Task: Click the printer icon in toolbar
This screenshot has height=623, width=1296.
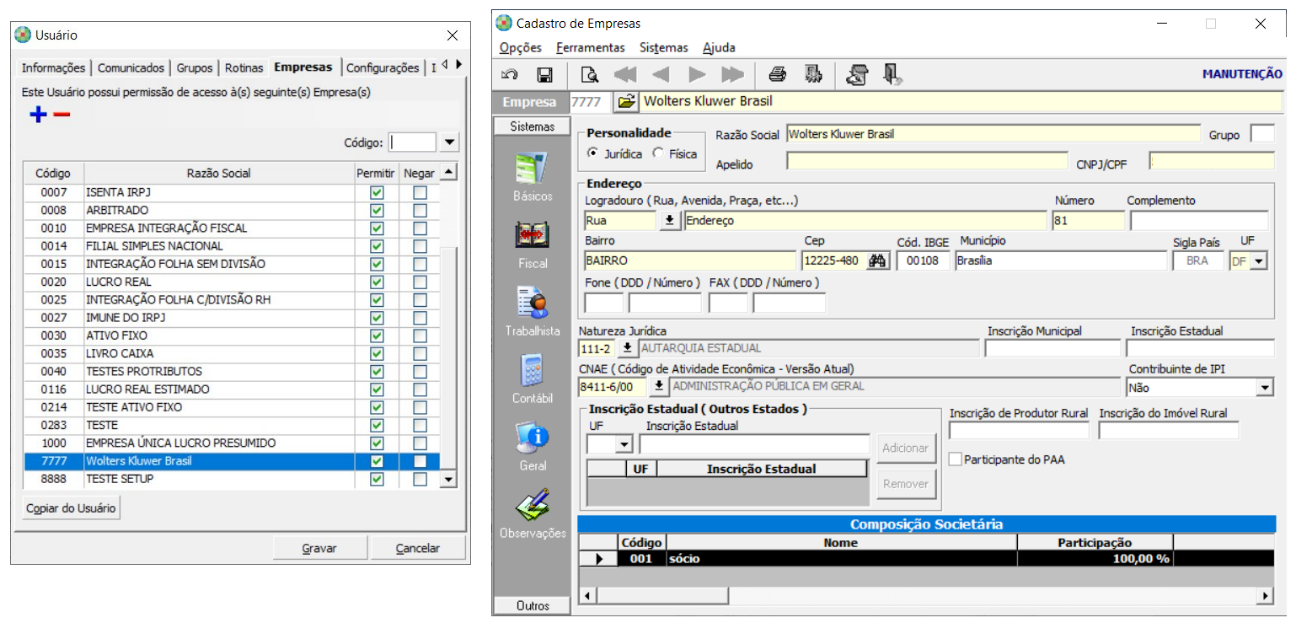Action: click(777, 74)
